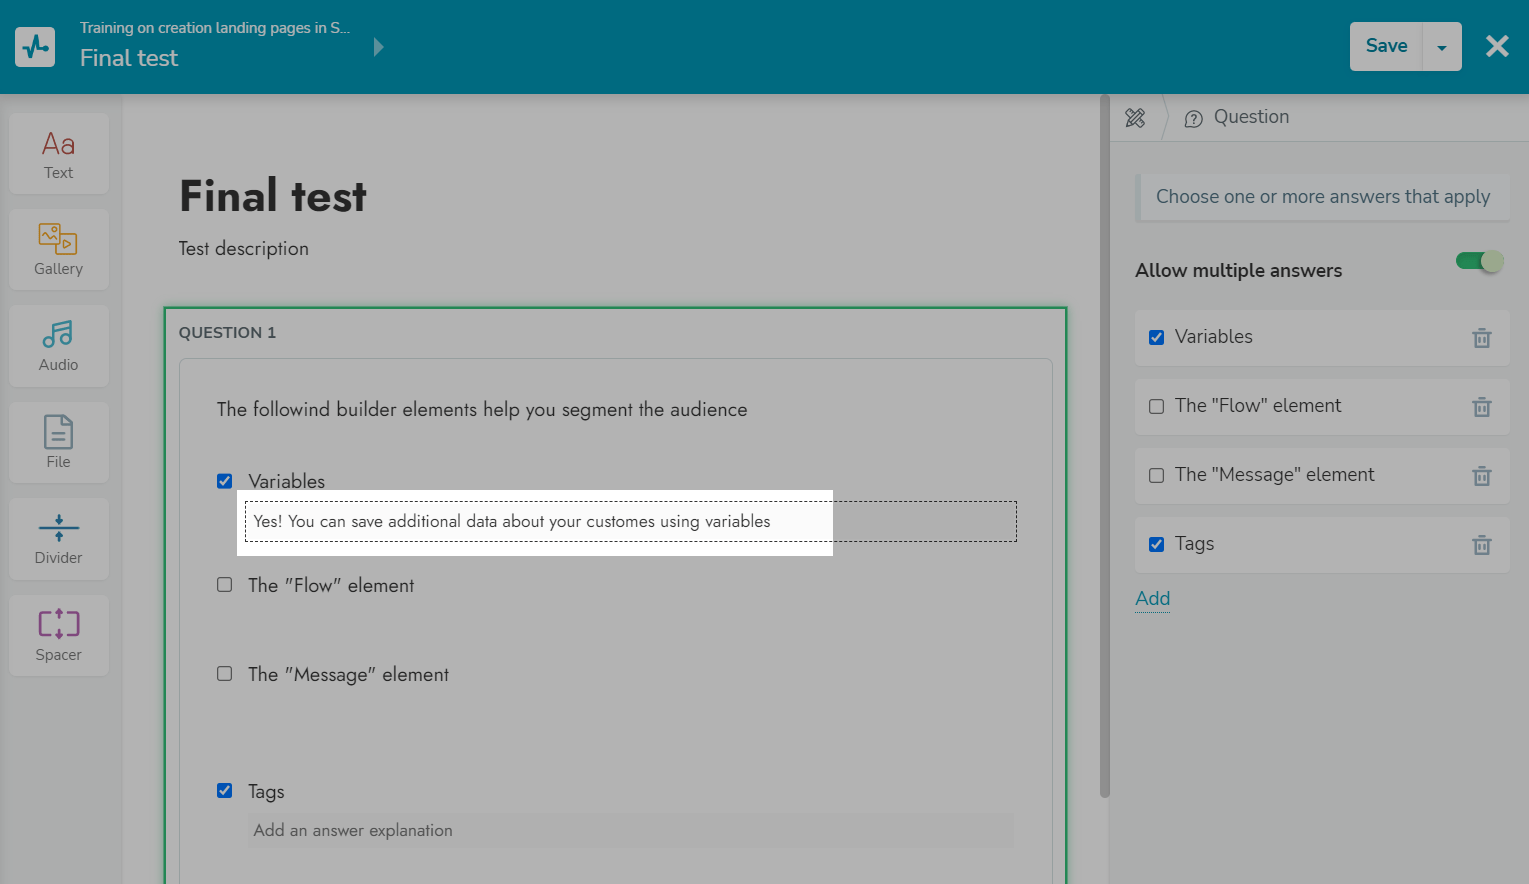Check The "Message" element in question
This screenshot has height=884, width=1529.
225,674
